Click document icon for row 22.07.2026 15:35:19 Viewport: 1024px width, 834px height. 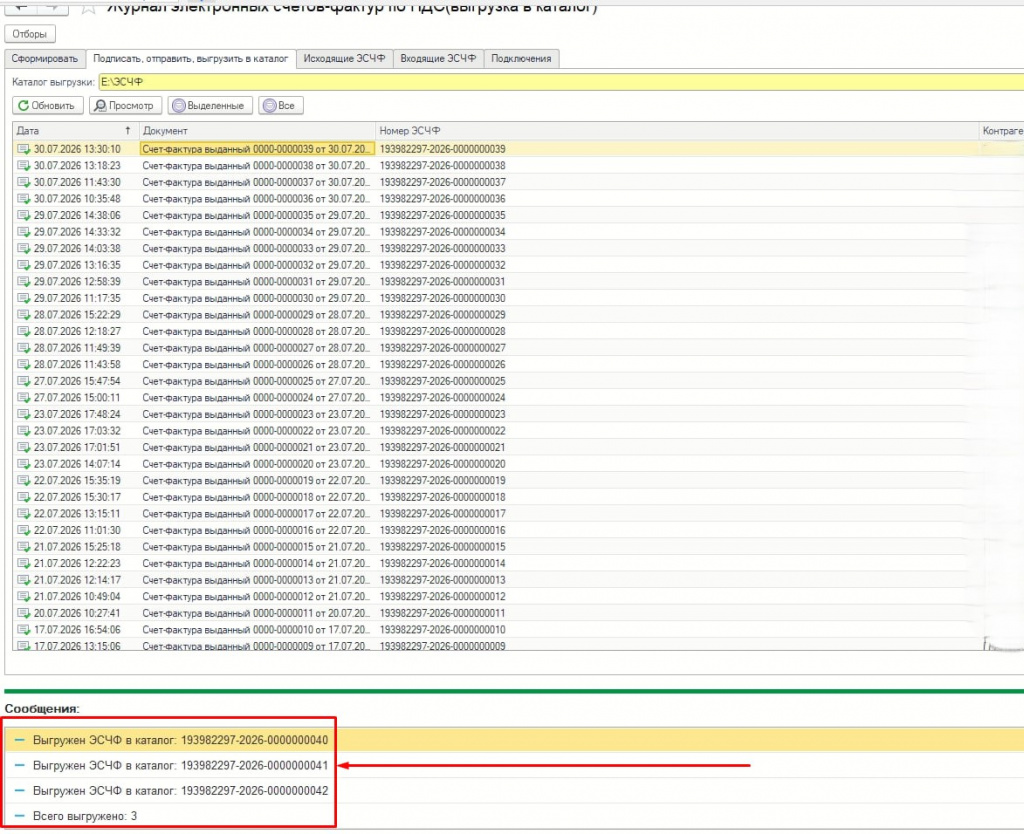pyautogui.click(x=24, y=481)
